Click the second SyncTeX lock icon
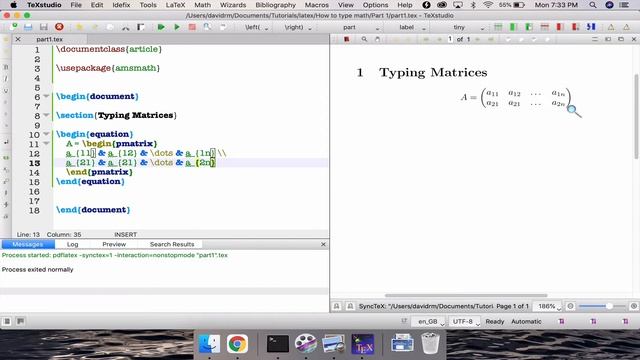This screenshot has width=640, height=360. click(350, 306)
